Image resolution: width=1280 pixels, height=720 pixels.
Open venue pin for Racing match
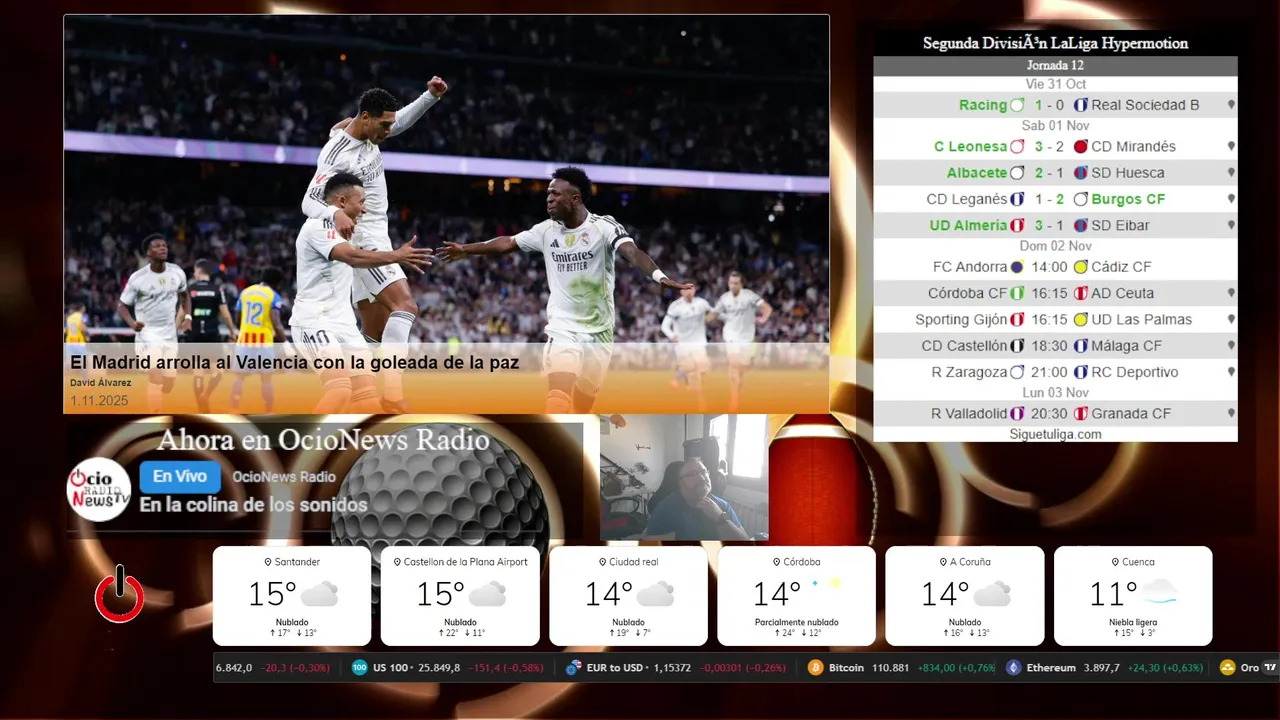tap(1231, 105)
